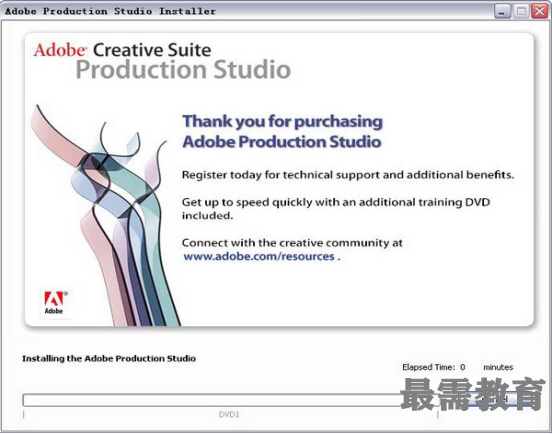Viewport: 552px width, 434px height.
Task: Open the www.adobe.com/resources link
Action: point(259,257)
